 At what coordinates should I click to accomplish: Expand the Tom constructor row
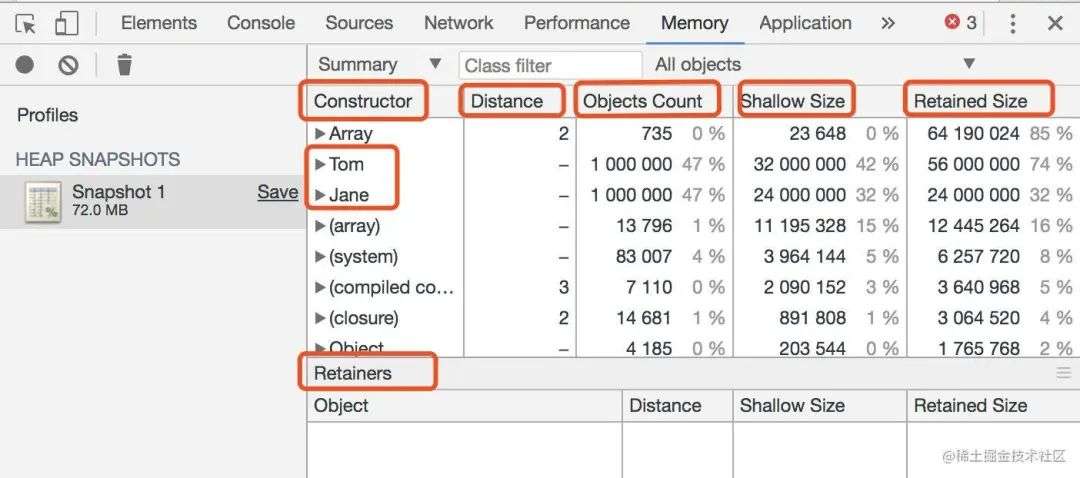tap(320, 165)
